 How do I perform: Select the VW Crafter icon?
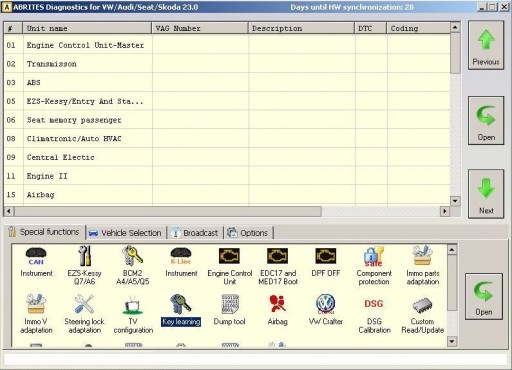(x=326, y=310)
